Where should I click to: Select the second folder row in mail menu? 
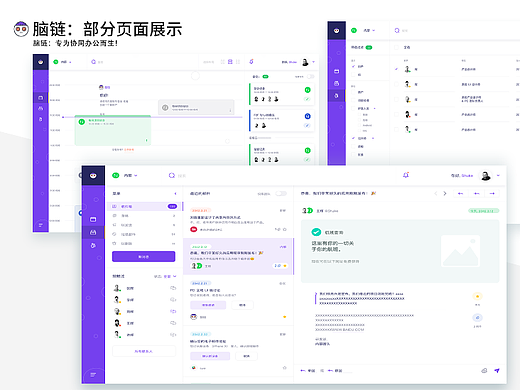point(145,216)
